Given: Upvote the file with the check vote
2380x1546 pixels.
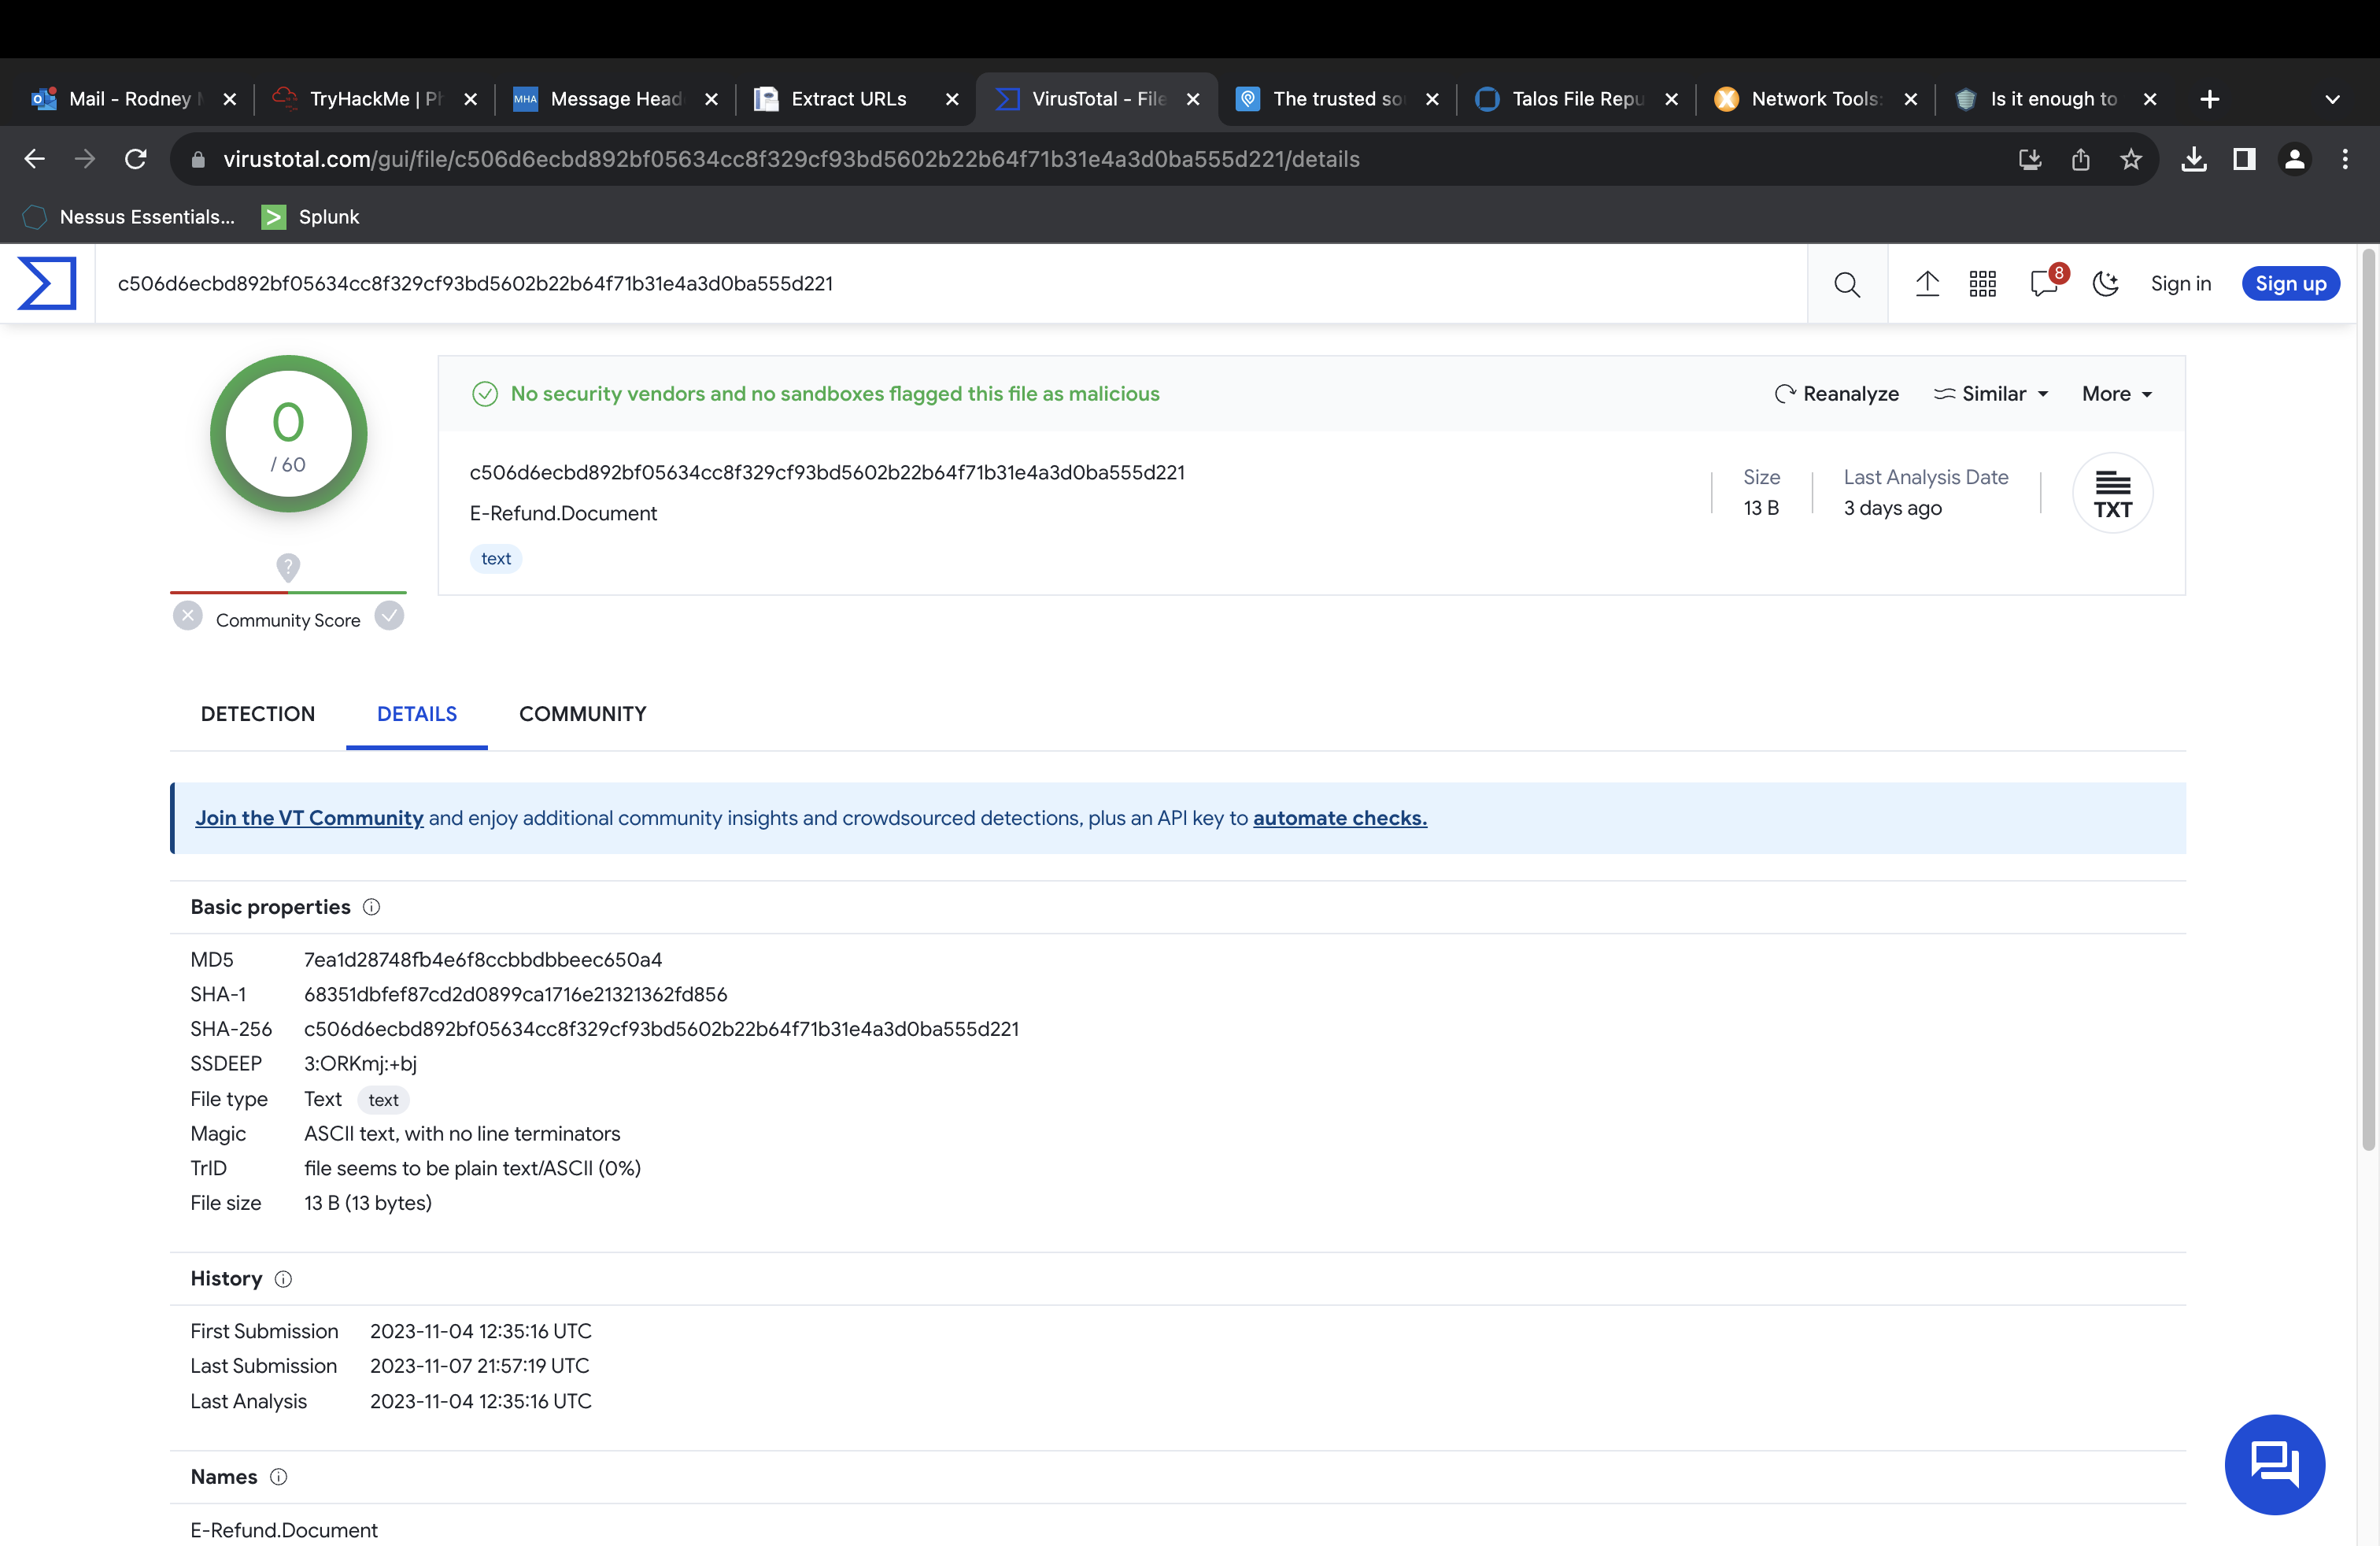Looking at the screenshot, I should (x=390, y=616).
